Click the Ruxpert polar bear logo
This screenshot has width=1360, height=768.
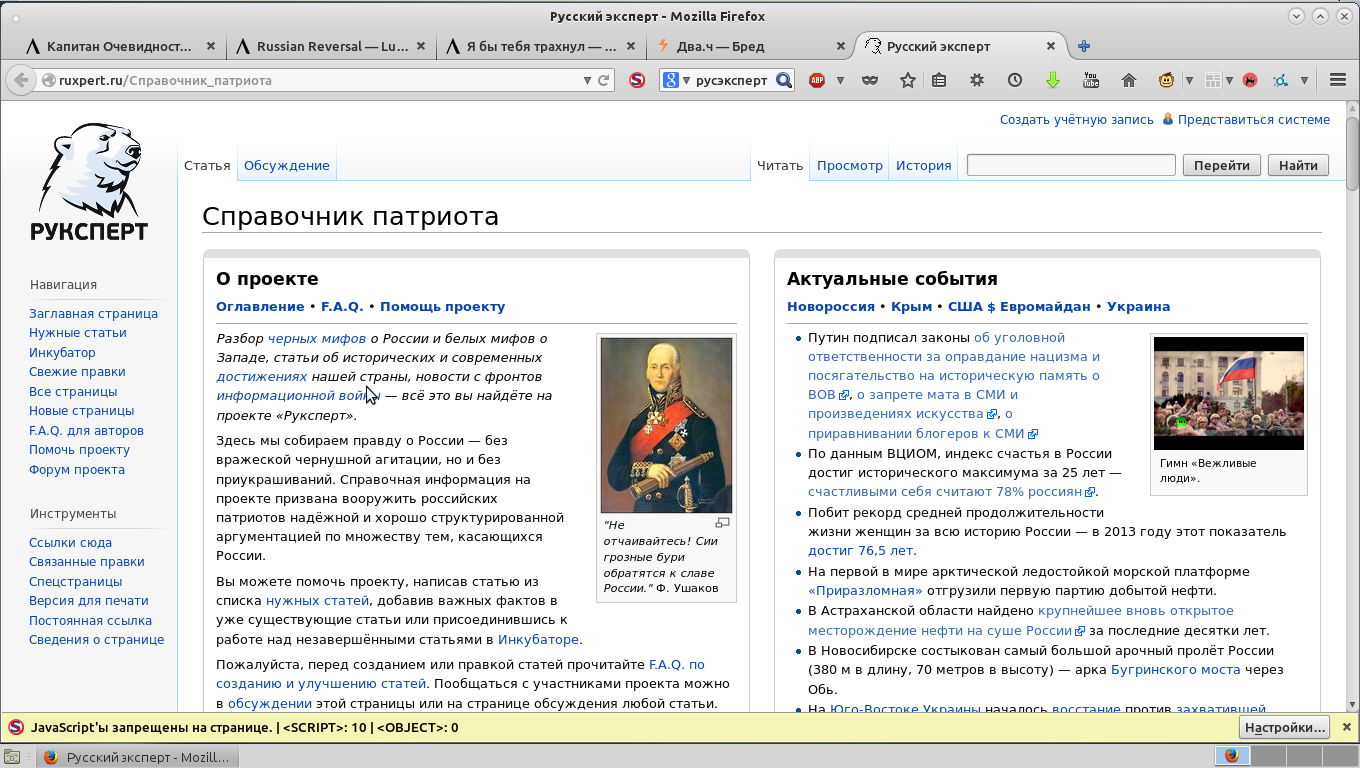(x=89, y=182)
